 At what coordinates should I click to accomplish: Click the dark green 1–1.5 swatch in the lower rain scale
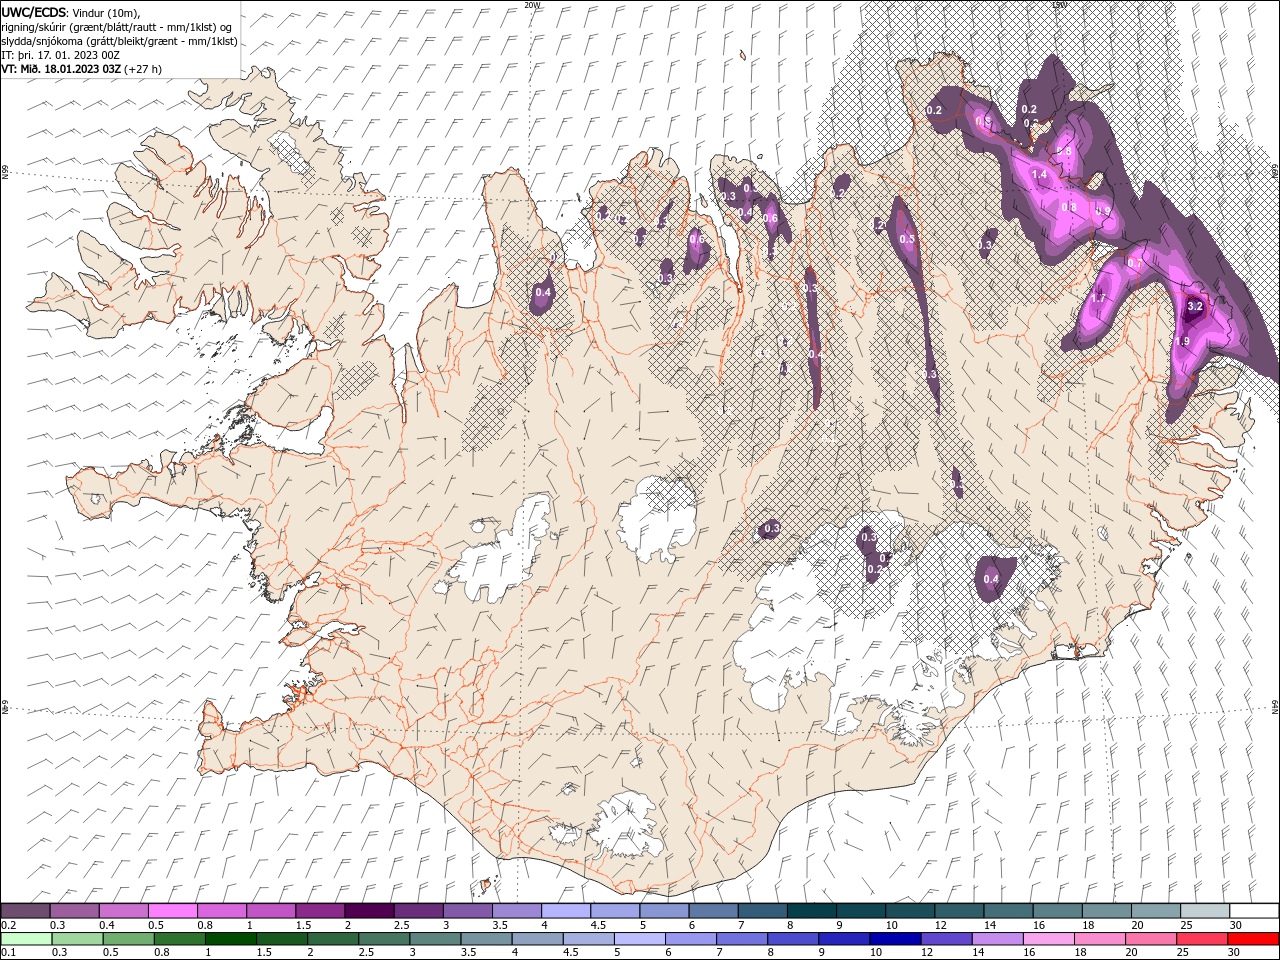tap(231, 939)
